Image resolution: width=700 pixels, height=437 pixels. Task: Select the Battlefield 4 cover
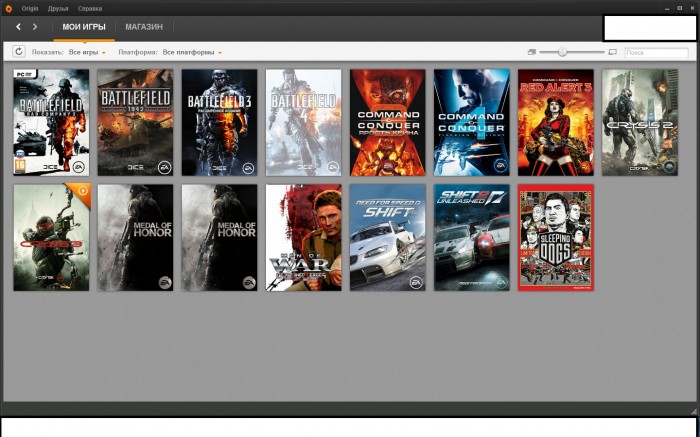[304, 122]
